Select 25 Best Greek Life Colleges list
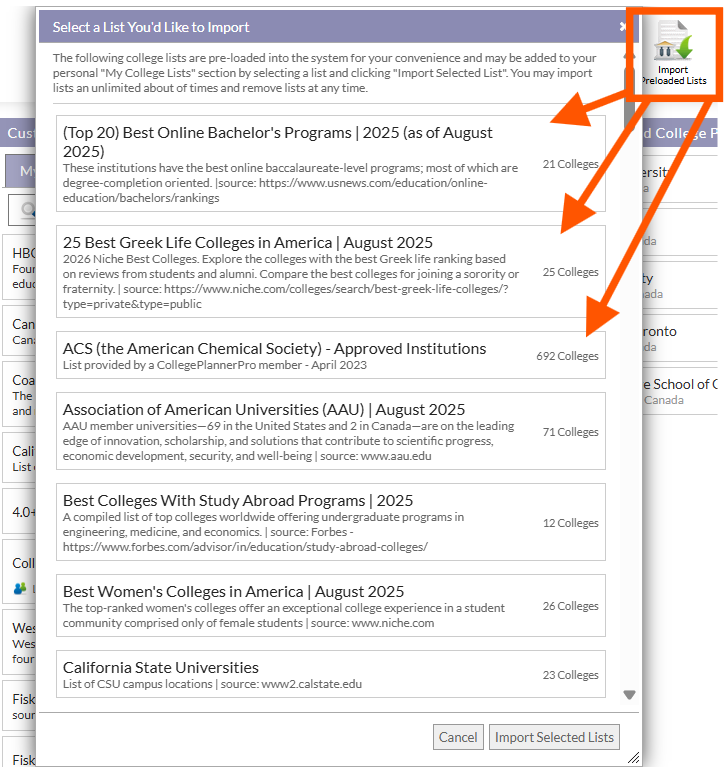The width and height of the screenshot is (724, 767). [x=330, y=271]
